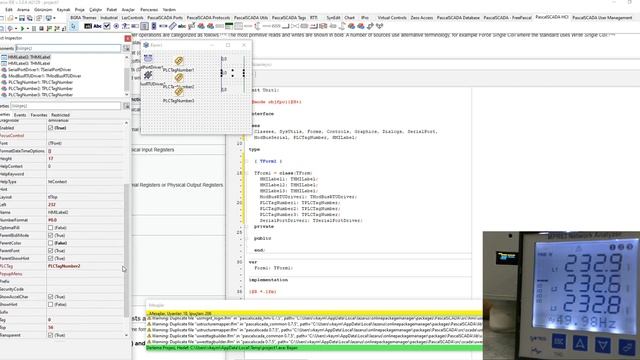The height and width of the screenshot is (360, 640).
Task: Select ModBusRTUDriver component icon on Form1
Action: (x=148, y=75)
